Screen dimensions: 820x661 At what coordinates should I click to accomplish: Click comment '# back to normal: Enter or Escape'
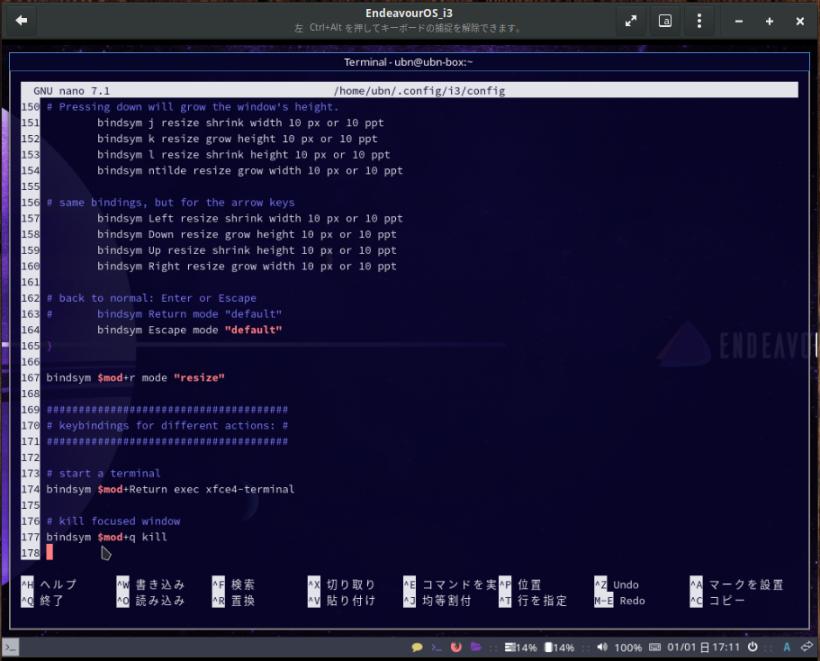pos(151,298)
